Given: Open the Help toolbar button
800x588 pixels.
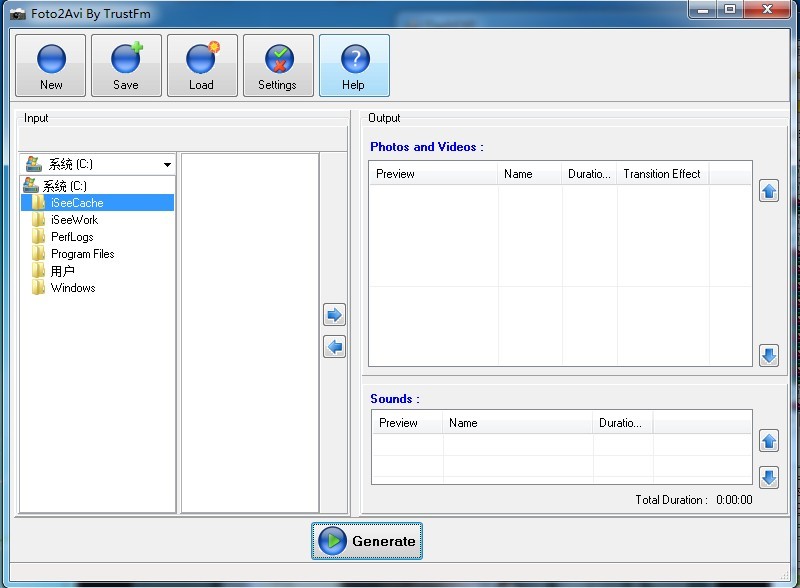Looking at the screenshot, I should coord(354,66).
